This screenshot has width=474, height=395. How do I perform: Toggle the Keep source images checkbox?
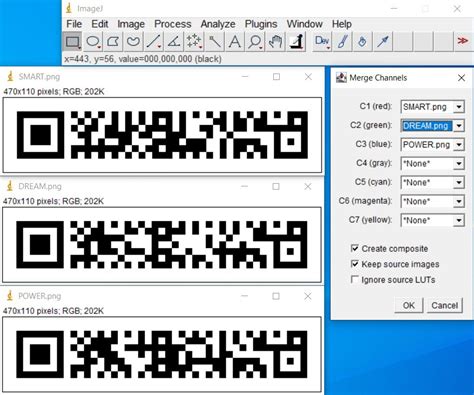[355, 264]
